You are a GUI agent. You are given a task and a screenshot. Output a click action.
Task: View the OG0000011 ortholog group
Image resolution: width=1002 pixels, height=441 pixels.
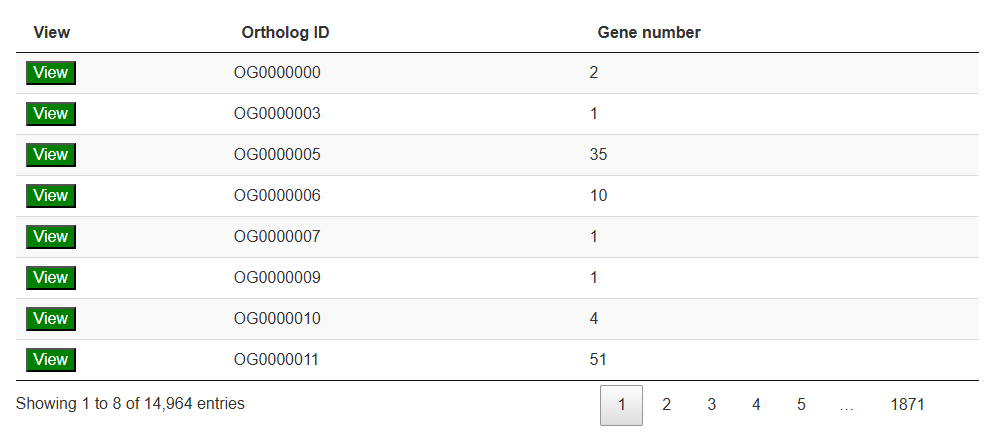point(51,360)
